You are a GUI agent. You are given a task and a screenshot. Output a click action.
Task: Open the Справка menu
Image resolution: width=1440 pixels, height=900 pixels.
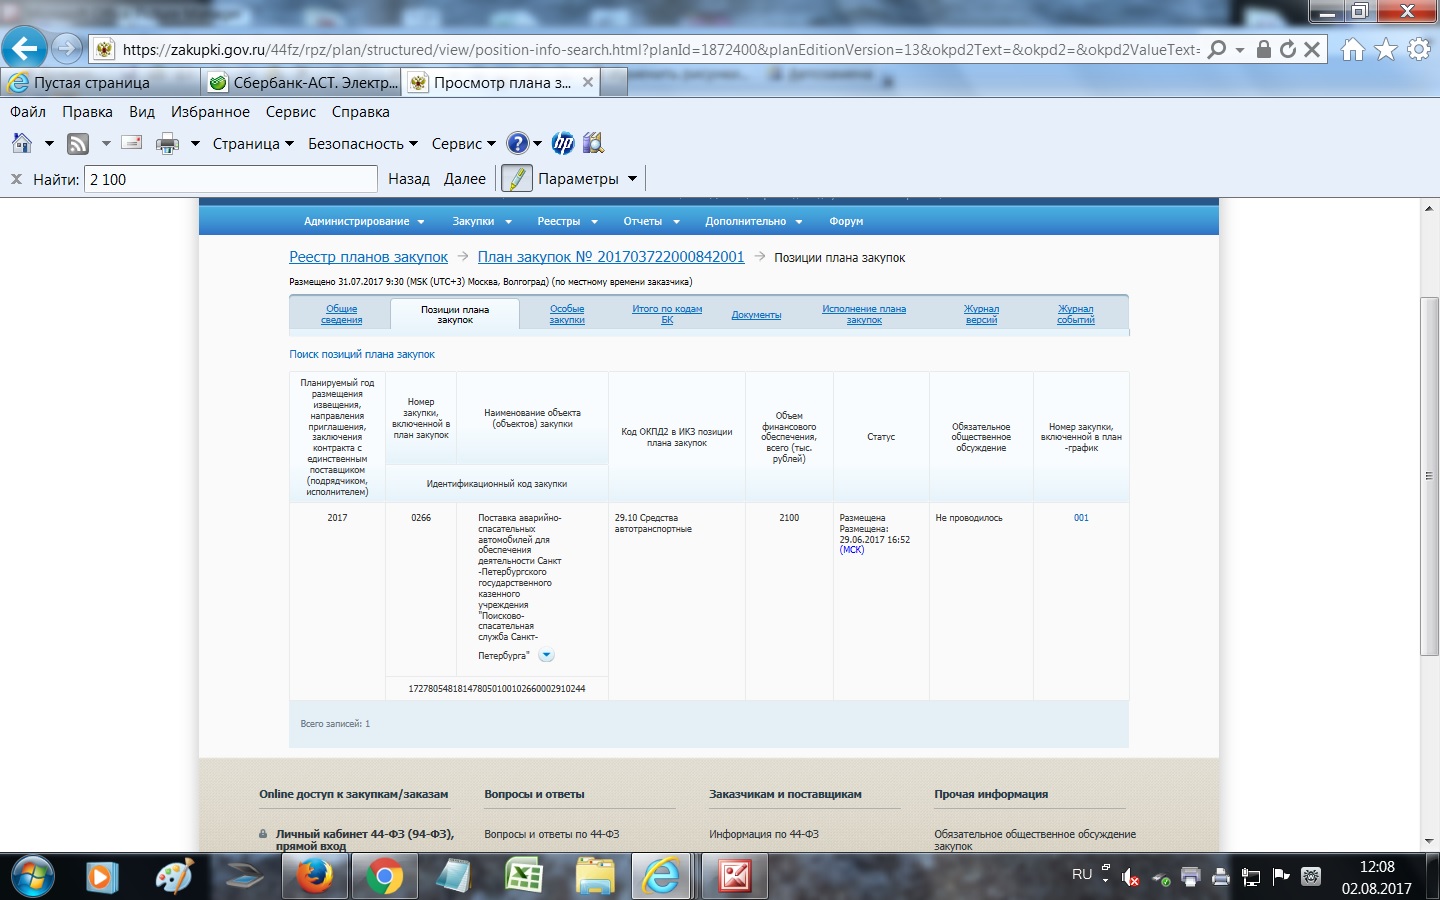pyautogui.click(x=360, y=112)
